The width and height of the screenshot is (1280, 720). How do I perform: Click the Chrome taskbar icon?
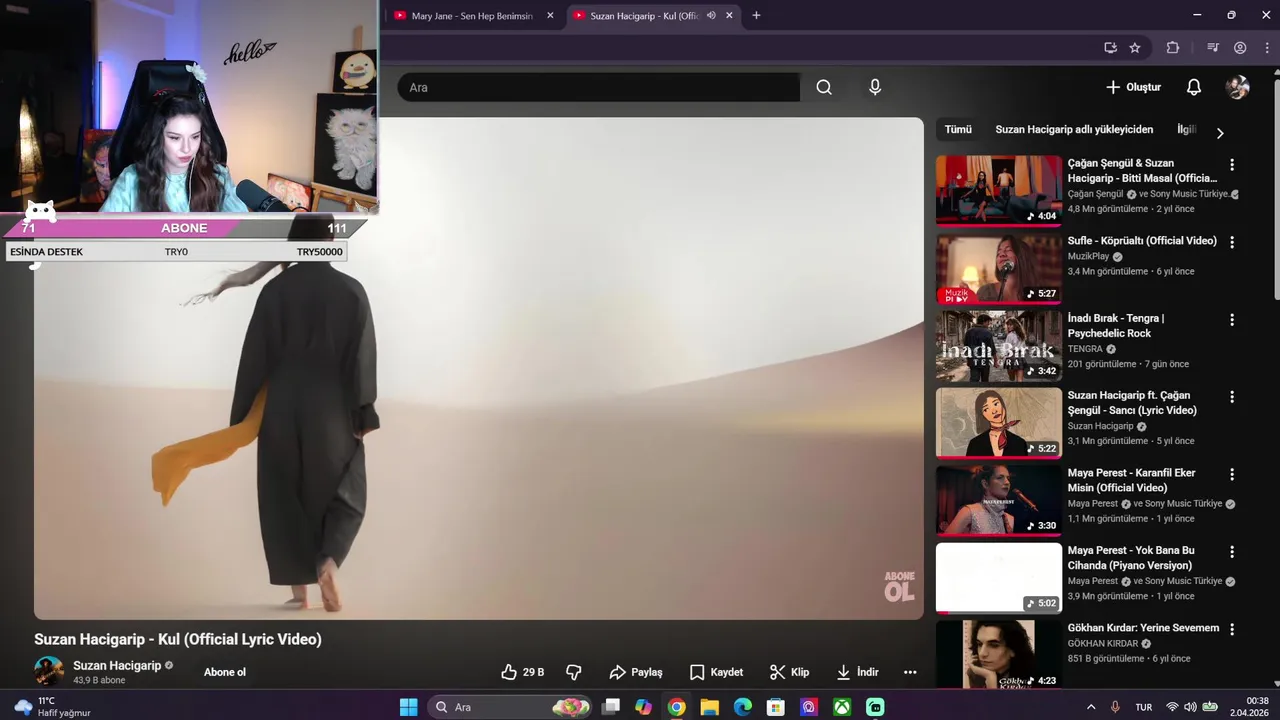tap(676, 707)
